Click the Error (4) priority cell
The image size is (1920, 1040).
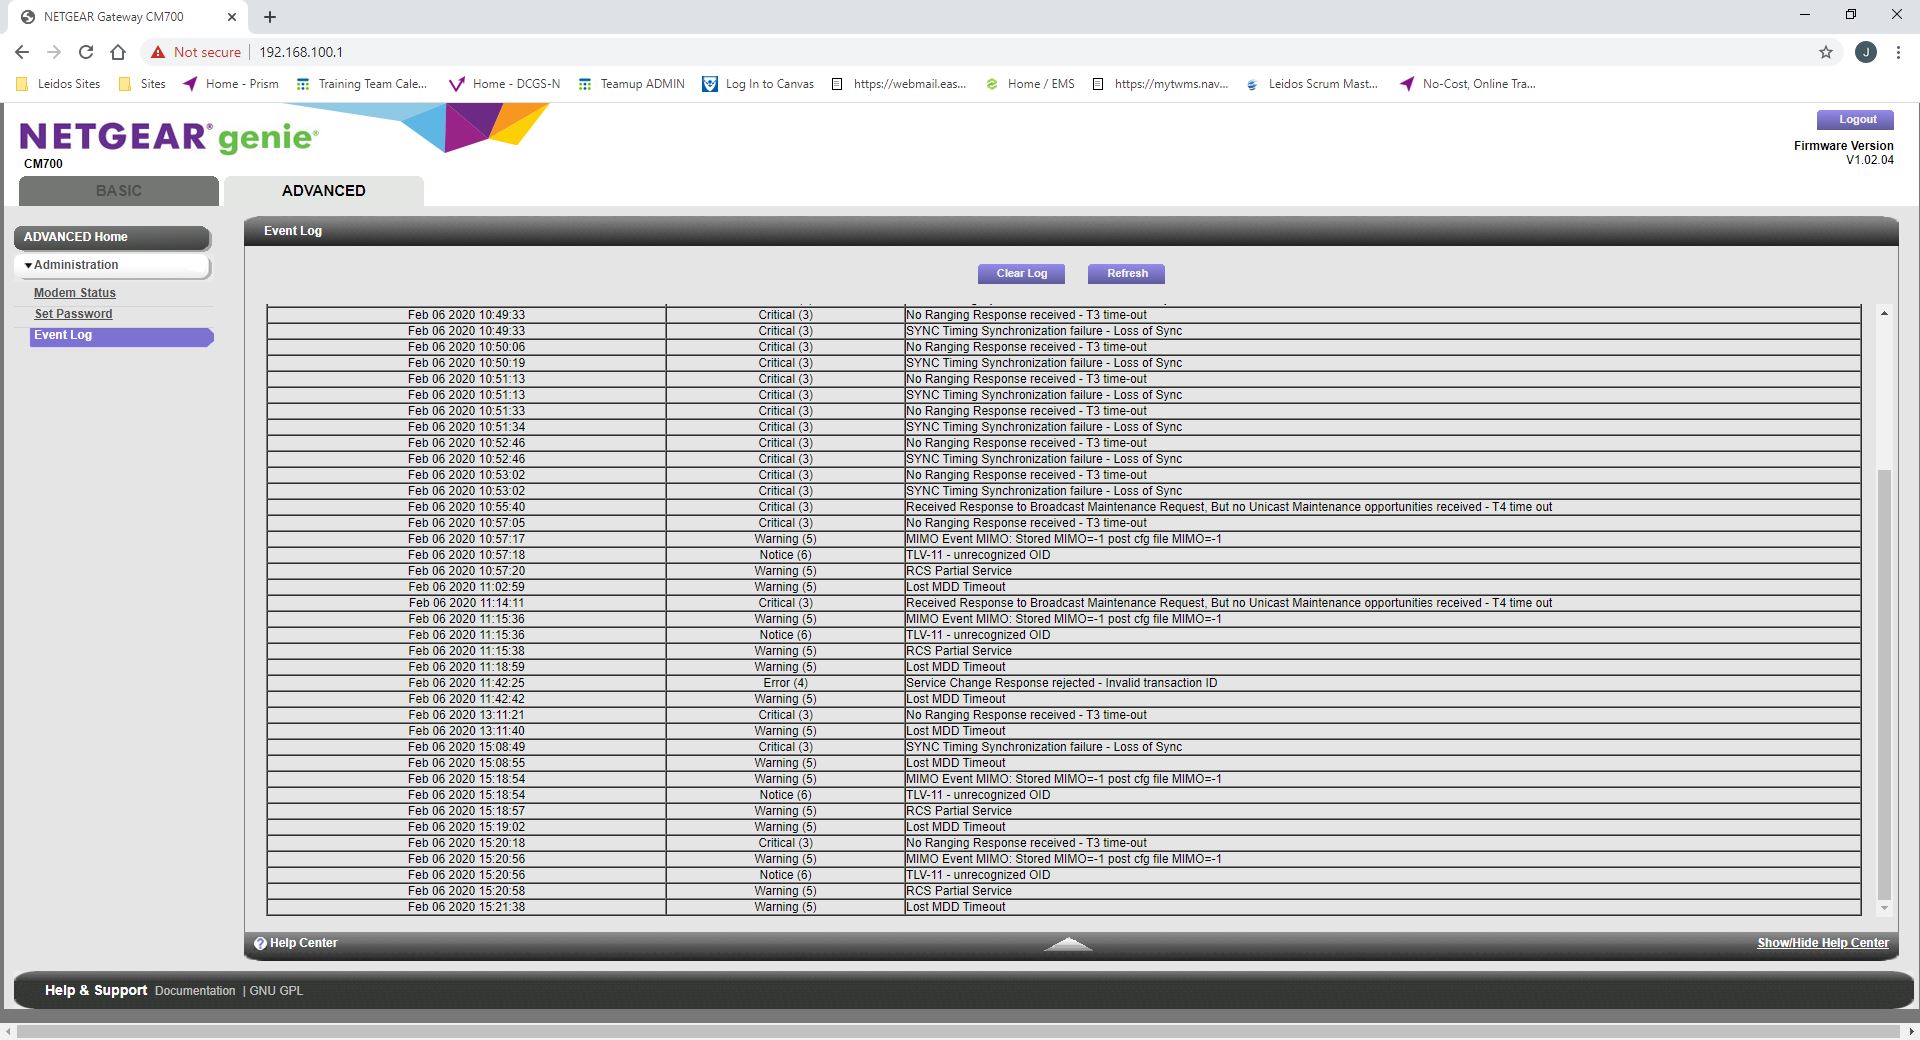[786, 683]
